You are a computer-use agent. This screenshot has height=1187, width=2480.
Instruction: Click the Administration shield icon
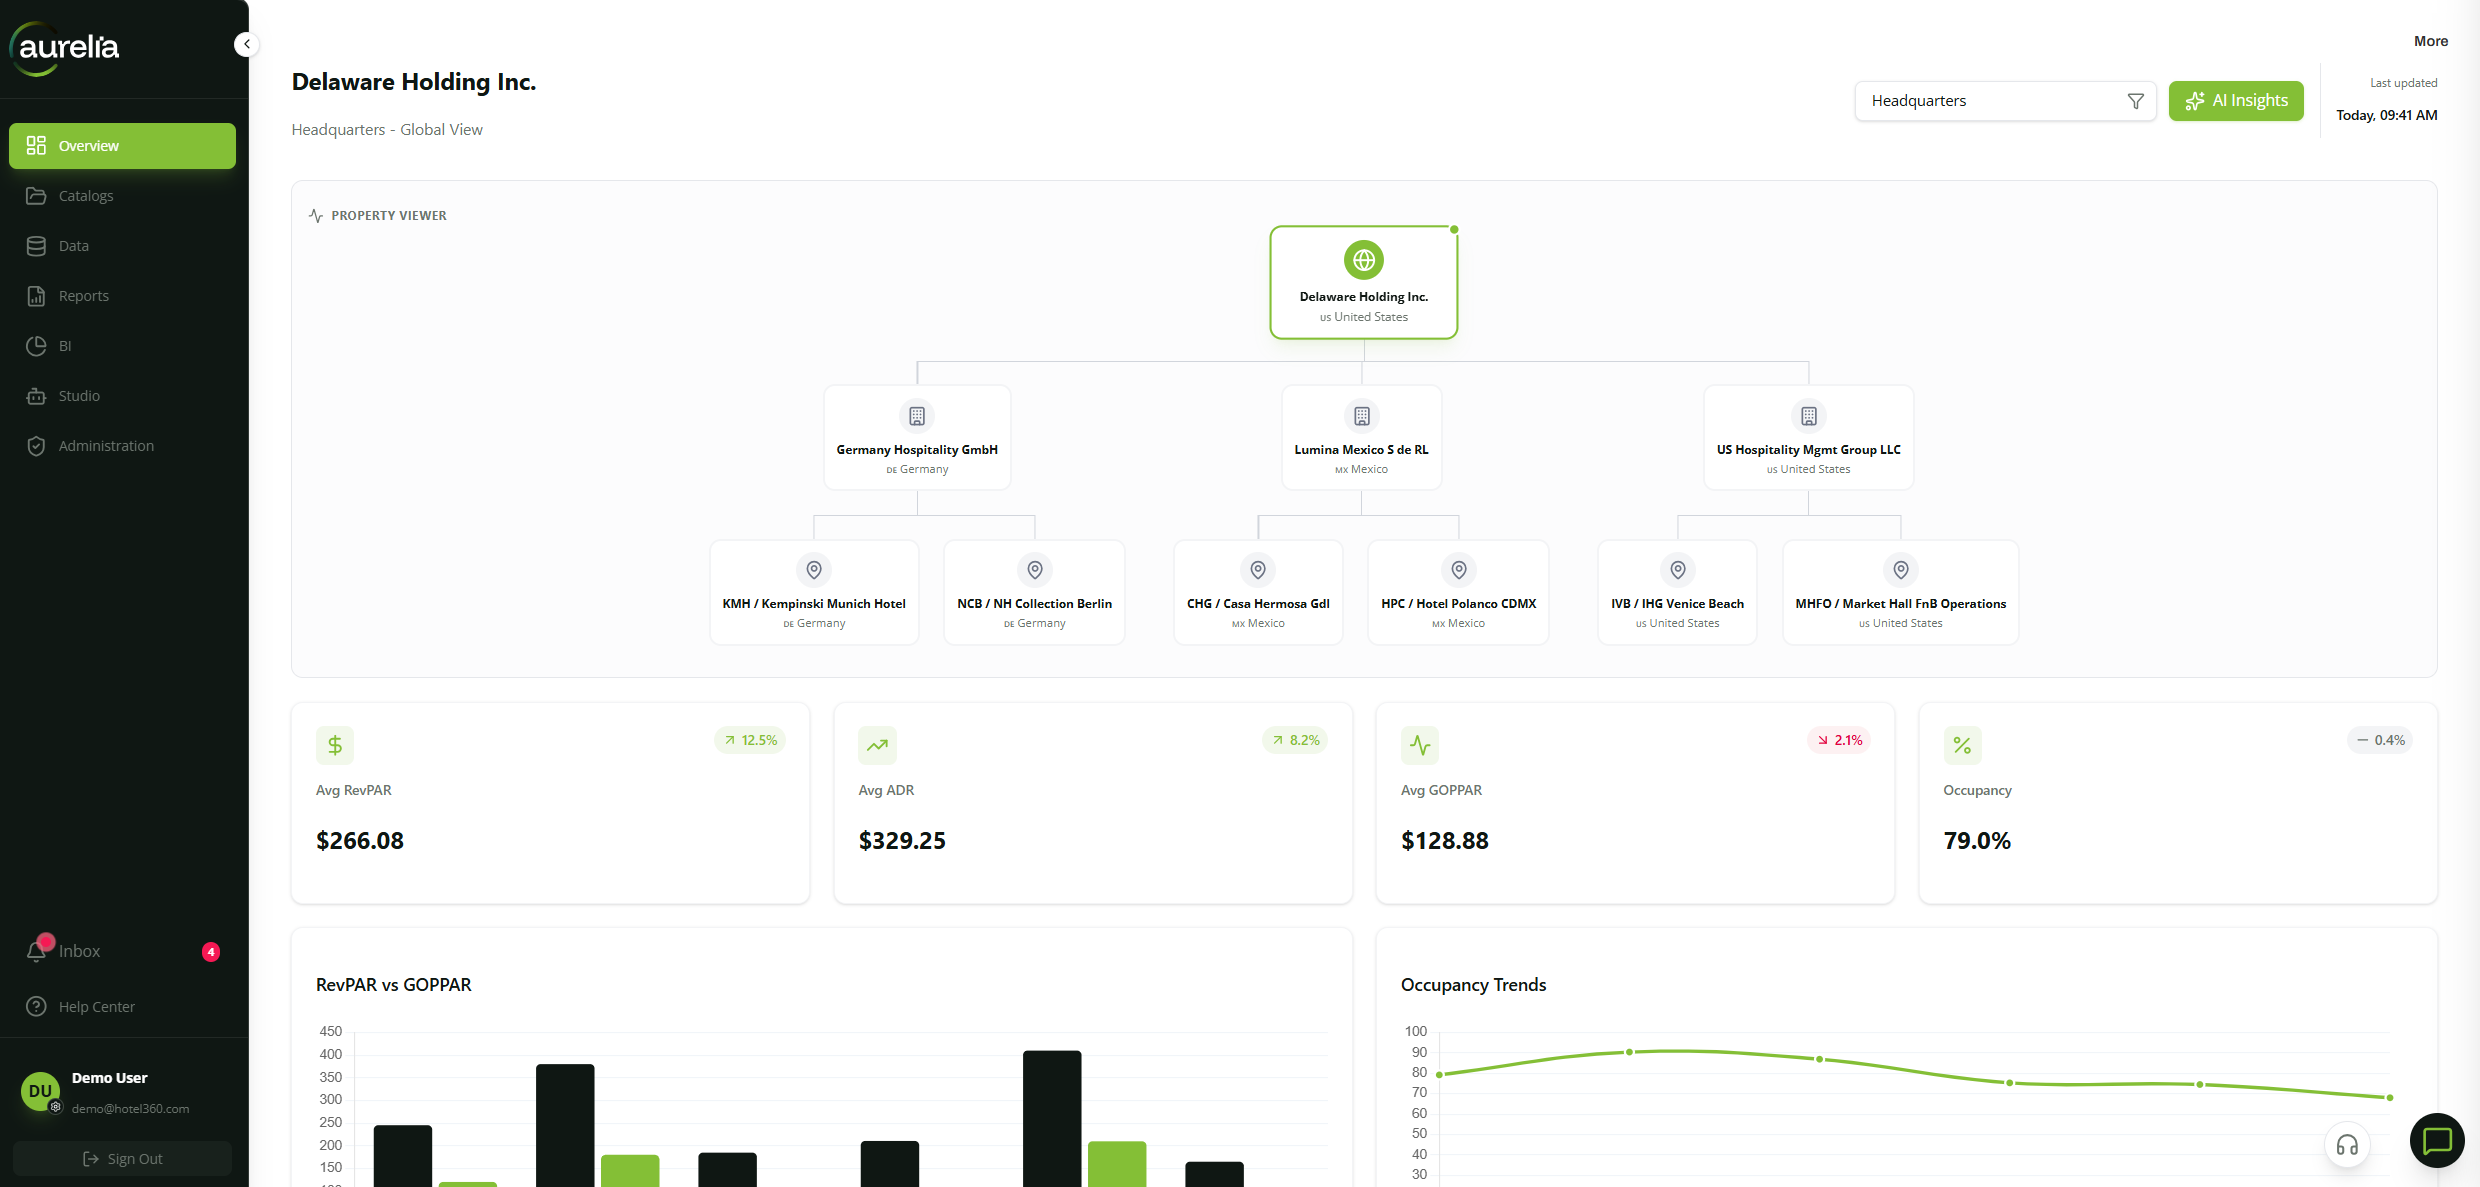(36, 446)
